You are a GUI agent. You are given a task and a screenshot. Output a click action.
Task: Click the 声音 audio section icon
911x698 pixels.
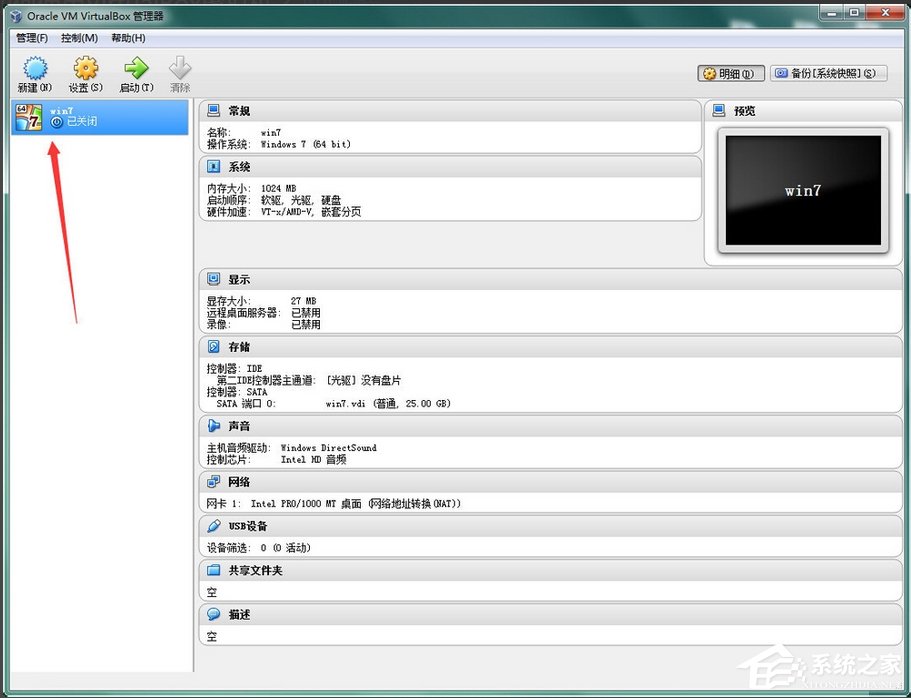(212, 426)
